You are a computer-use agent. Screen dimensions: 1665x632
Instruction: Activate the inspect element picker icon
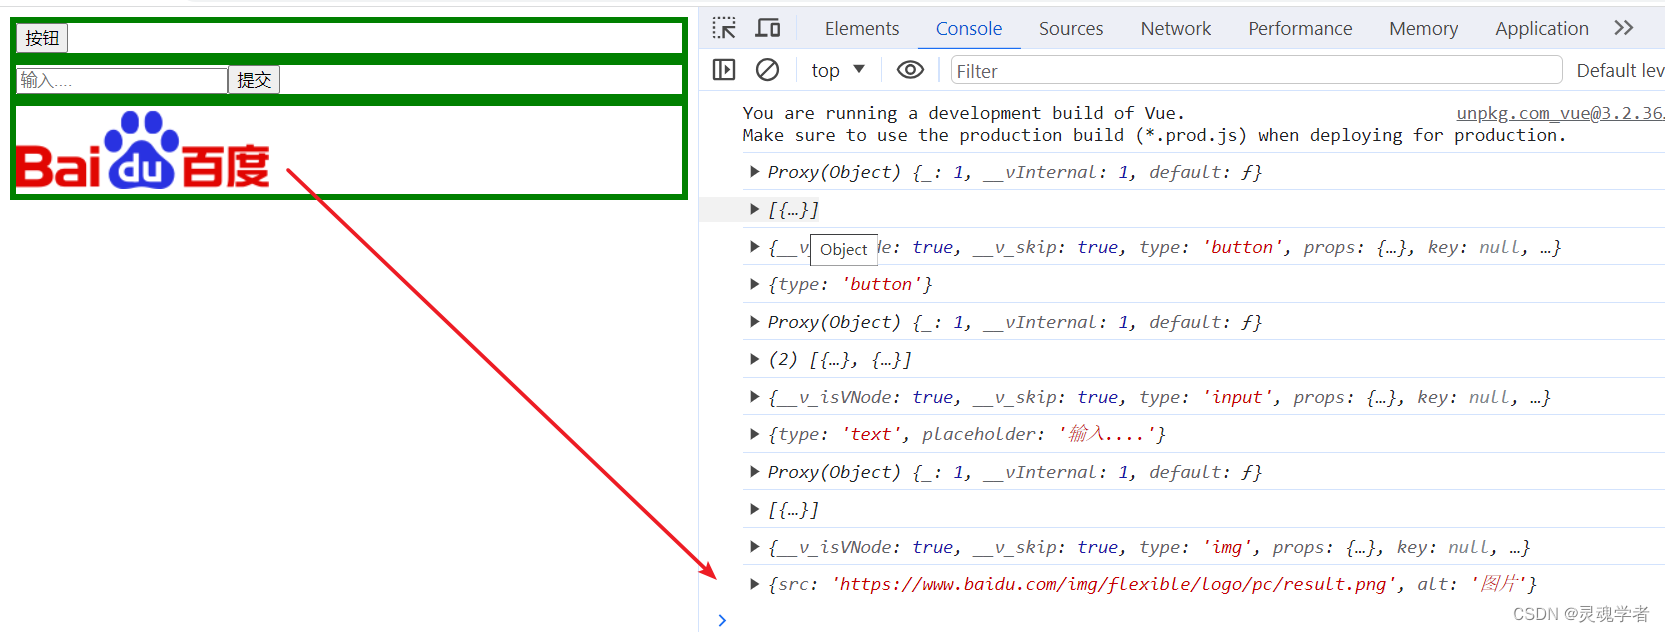[x=724, y=28]
